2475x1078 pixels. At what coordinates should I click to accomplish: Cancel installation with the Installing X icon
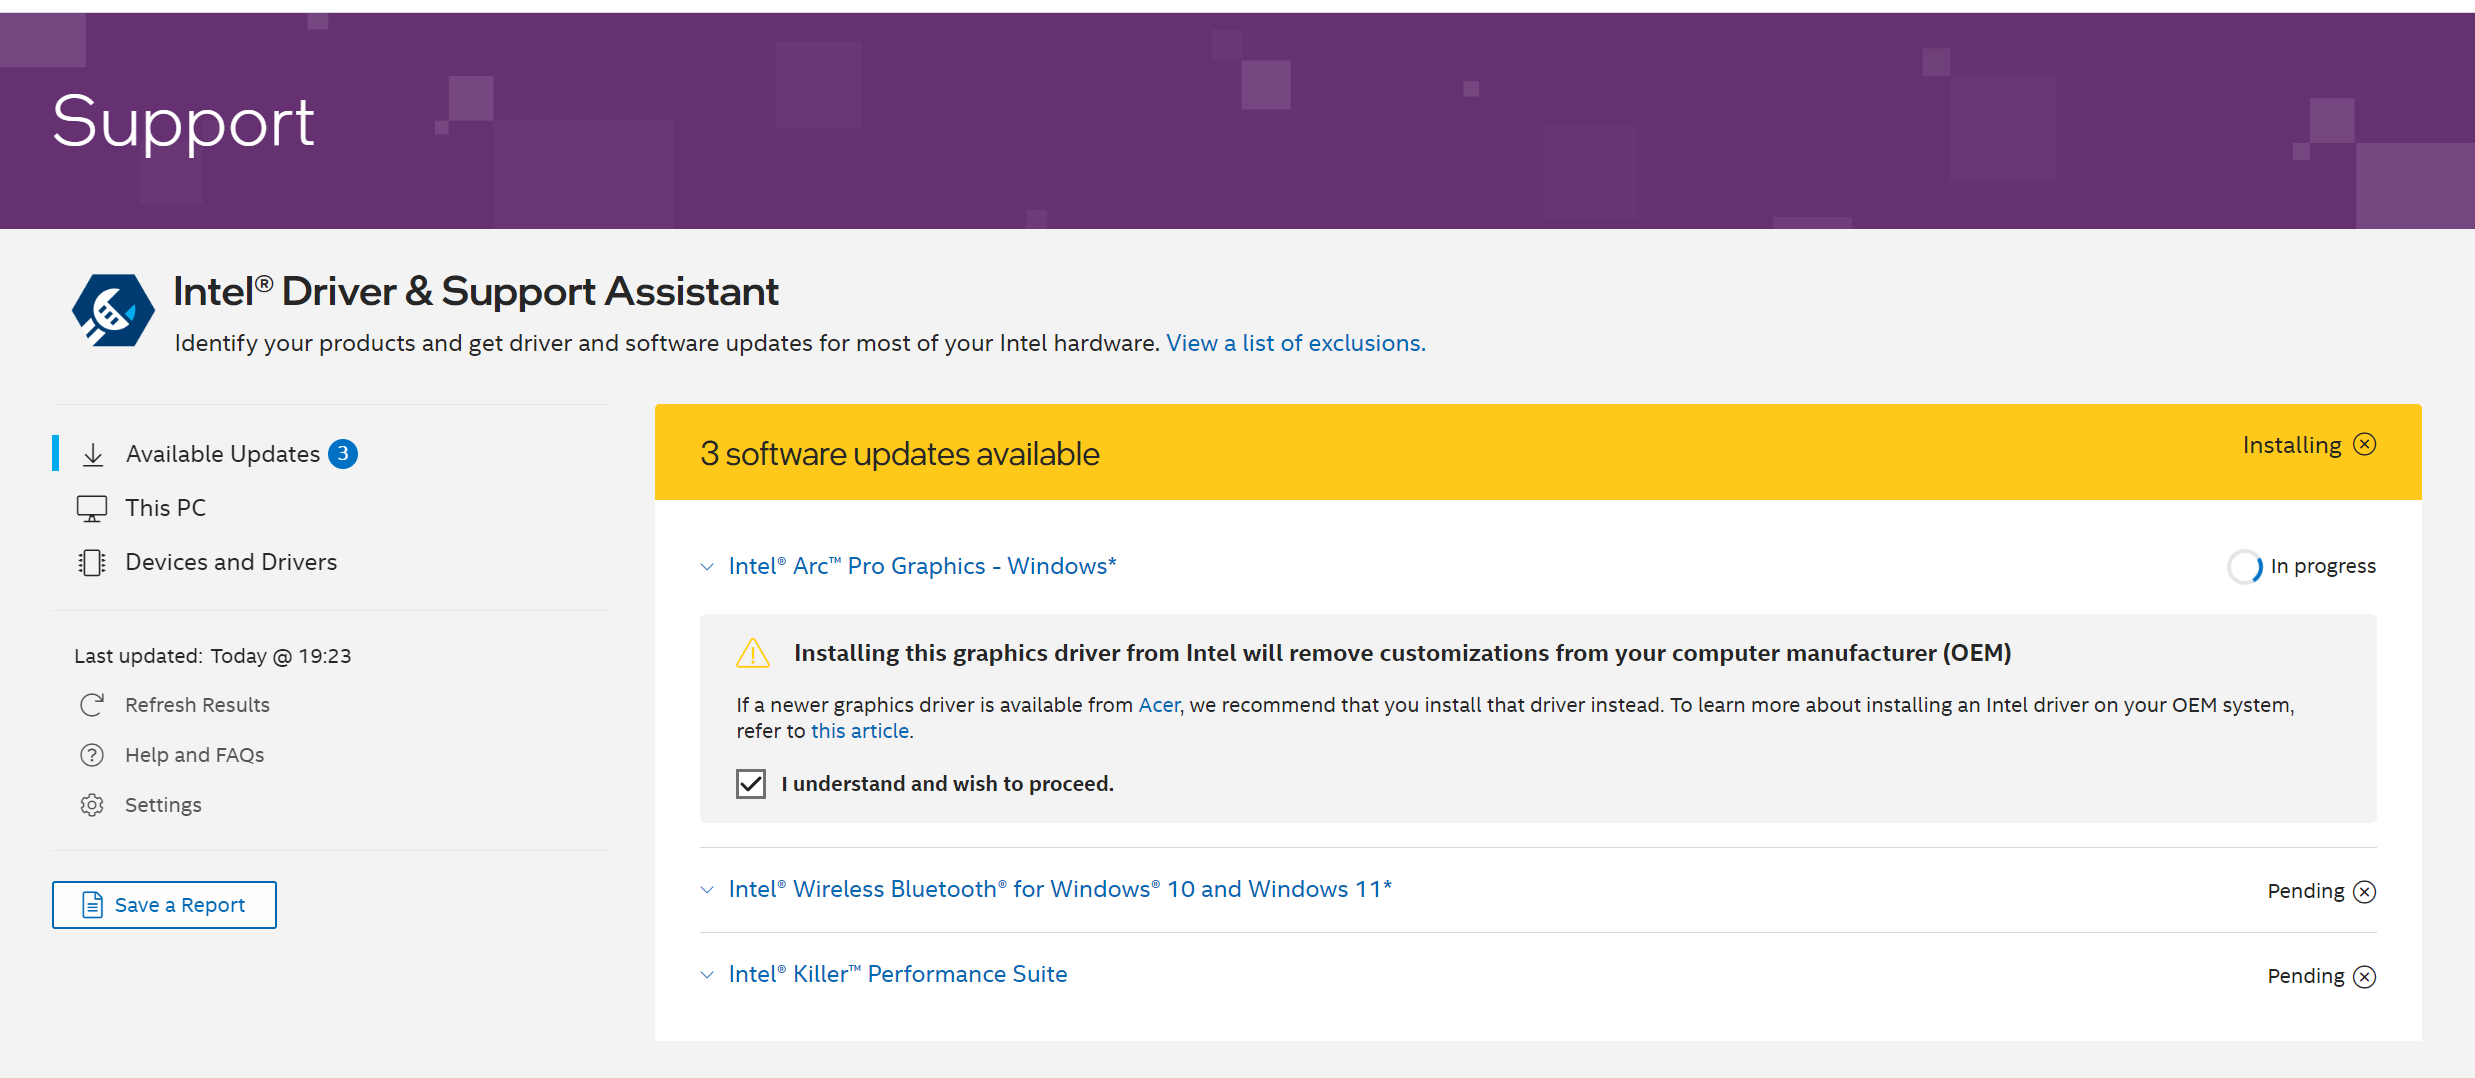2365,444
